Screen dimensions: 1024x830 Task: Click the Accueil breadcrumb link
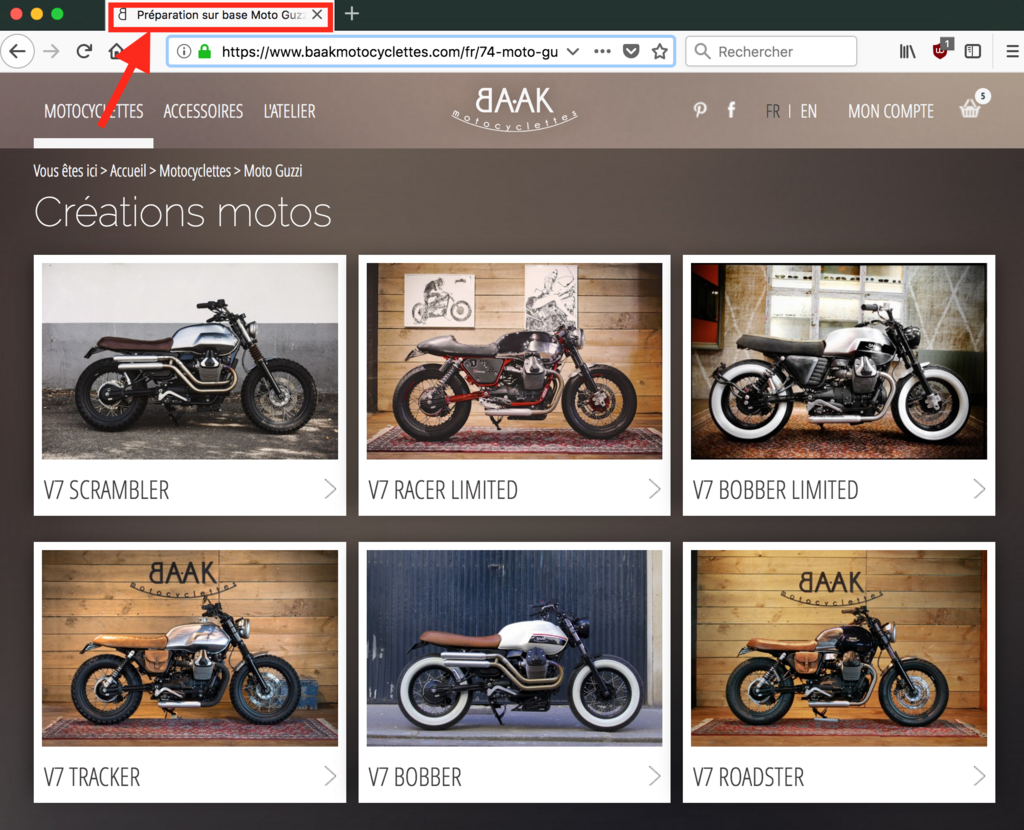click(128, 170)
